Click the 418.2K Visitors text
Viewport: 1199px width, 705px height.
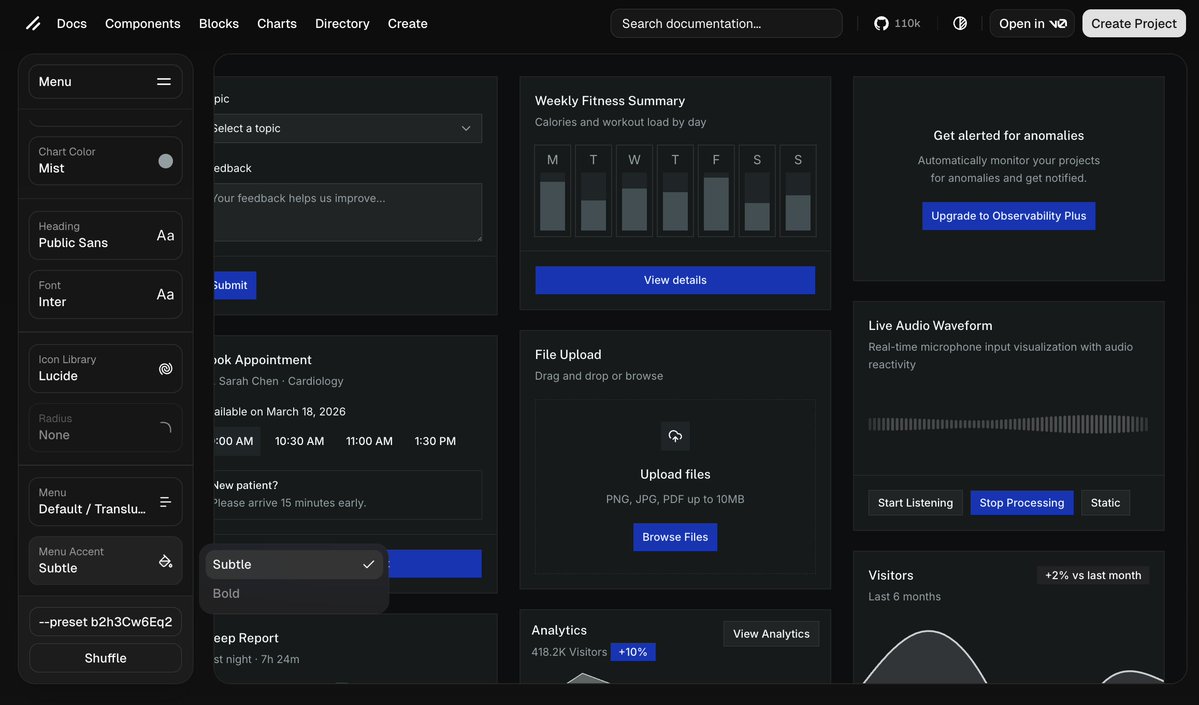pyautogui.click(x=569, y=652)
